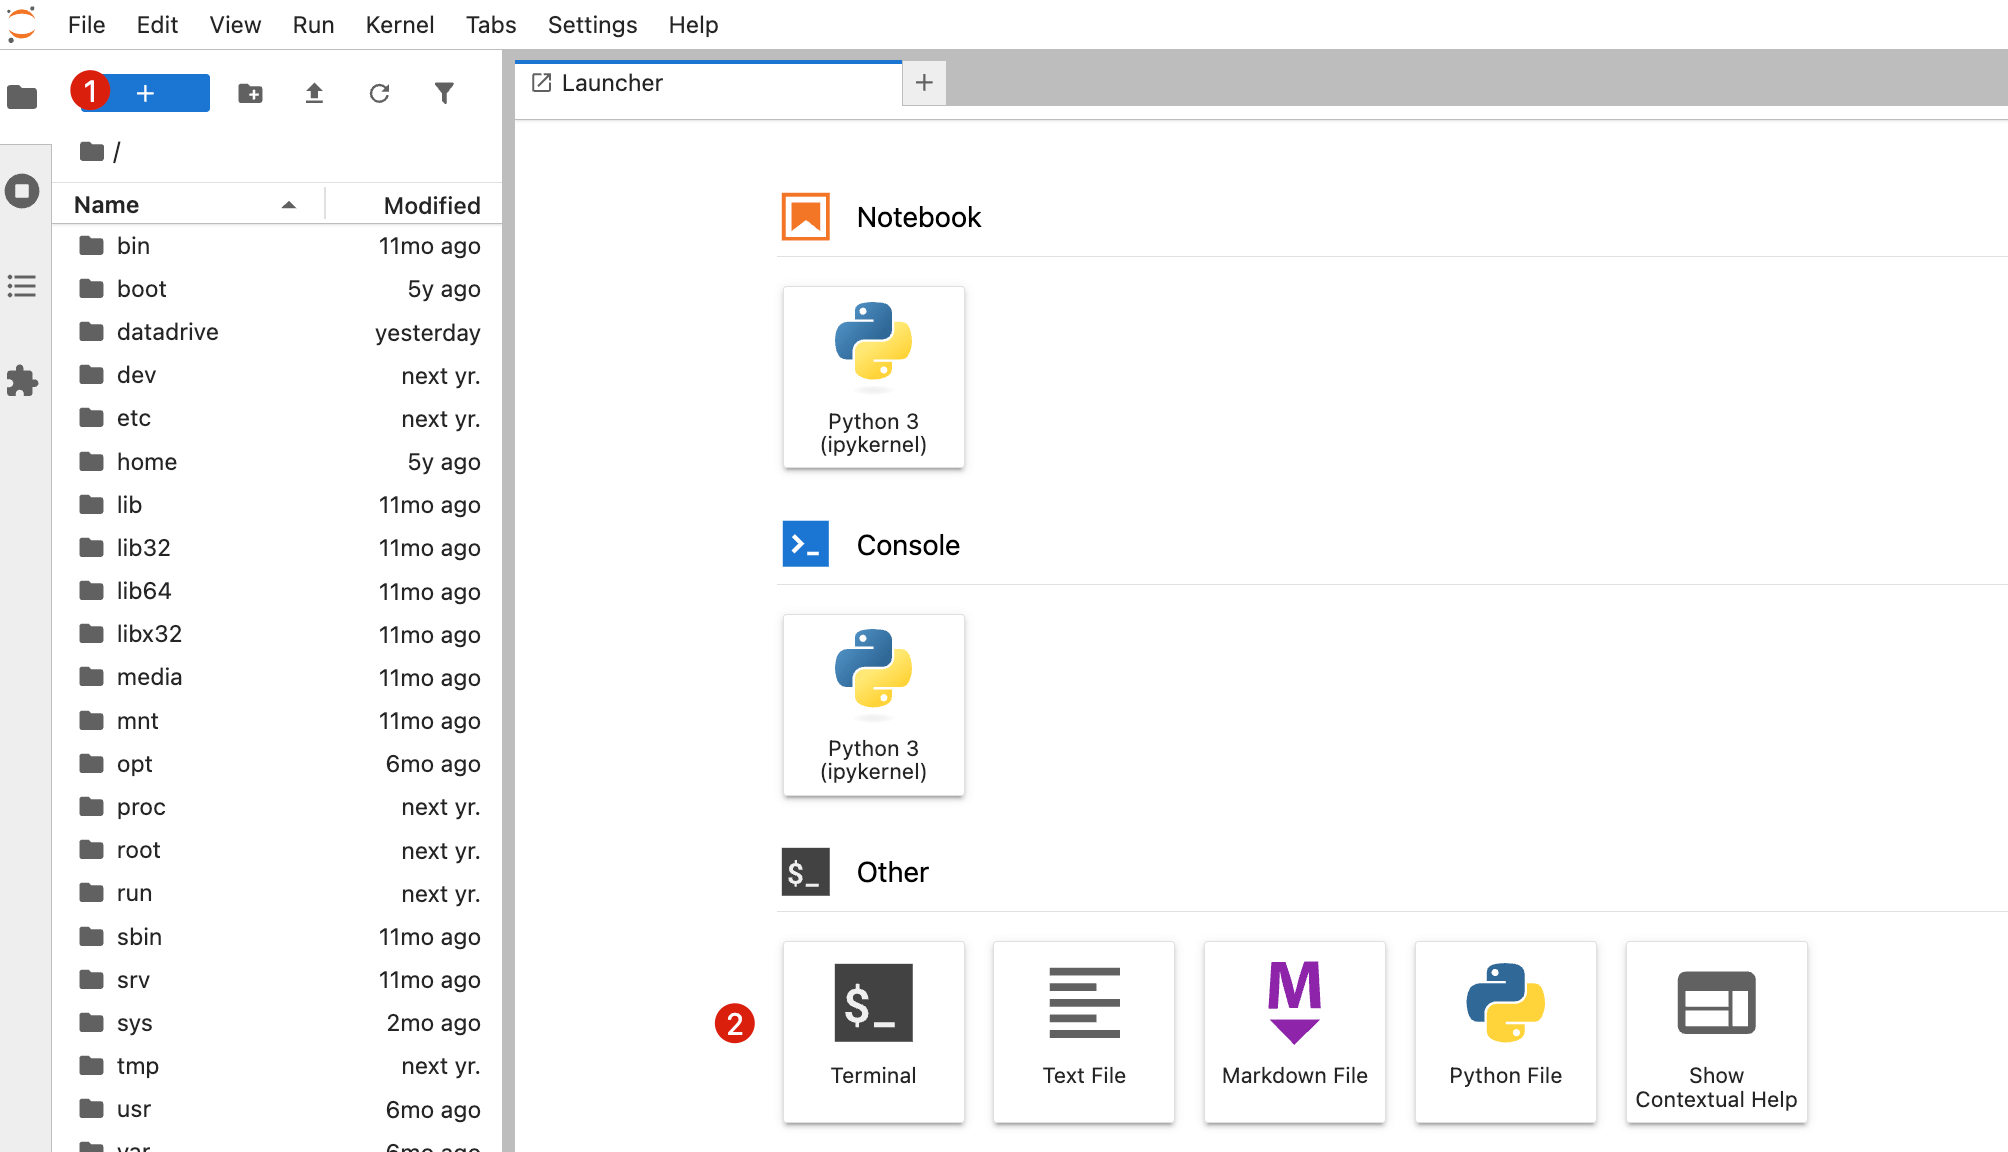Viewport: 2008px width, 1152px height.
Task: Toggle the file filter funnel icon
Action: pyautogui.click(x=444, y=93)
